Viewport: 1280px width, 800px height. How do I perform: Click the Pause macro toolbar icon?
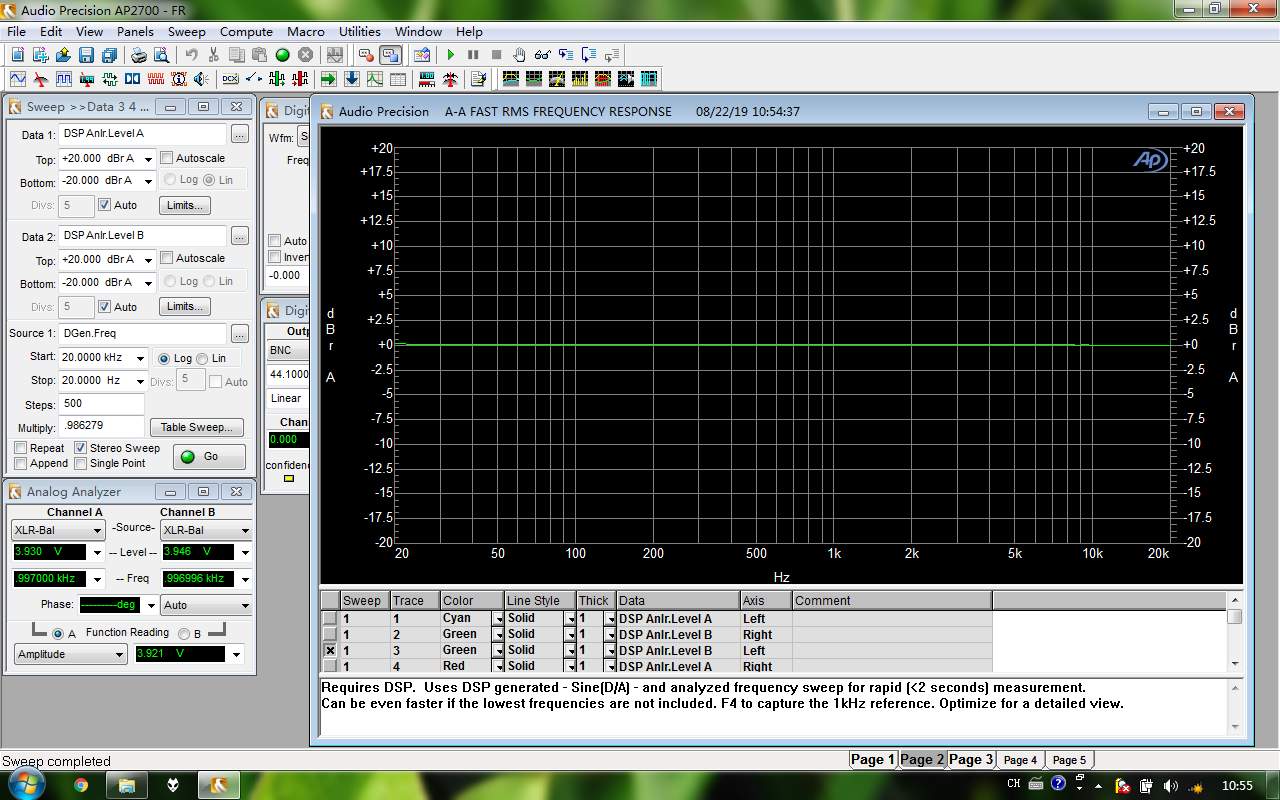point(473,55)
